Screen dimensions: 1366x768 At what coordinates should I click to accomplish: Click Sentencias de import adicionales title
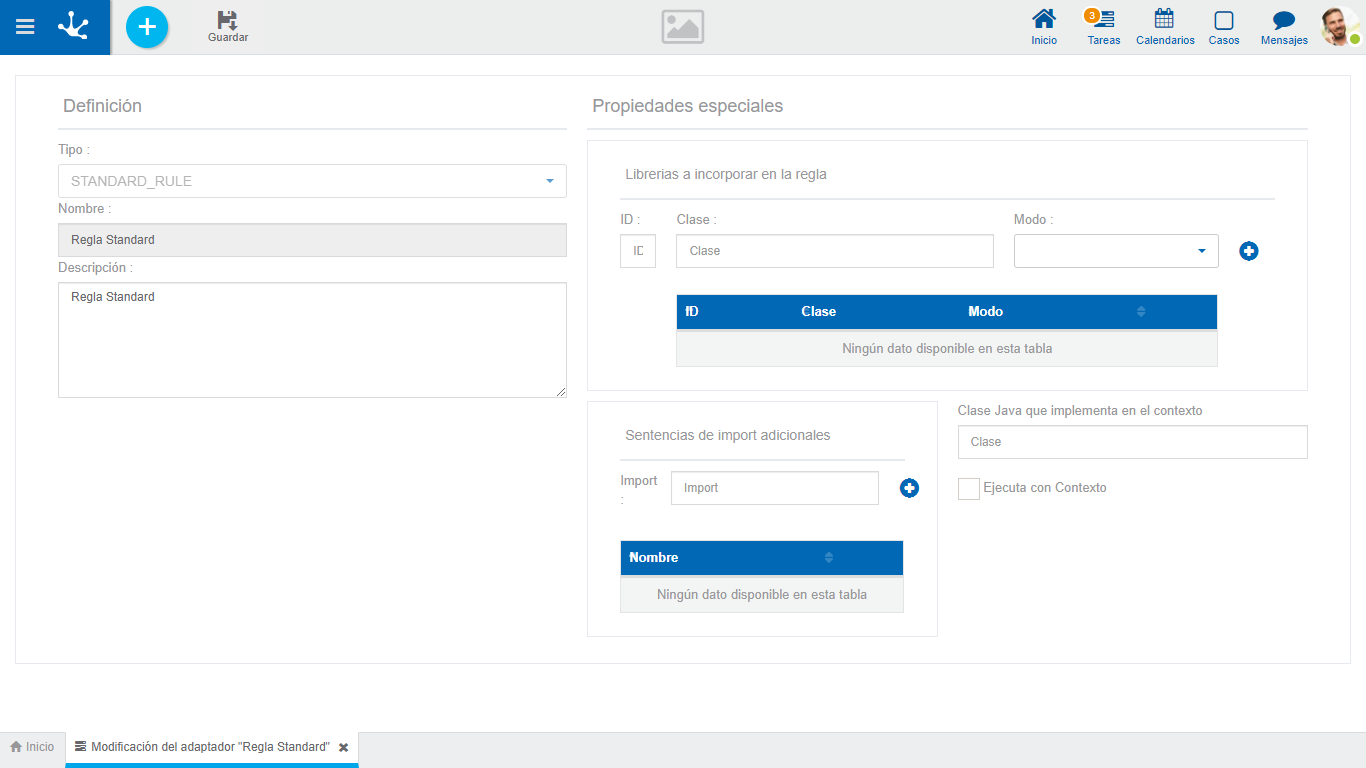(728, 435)
